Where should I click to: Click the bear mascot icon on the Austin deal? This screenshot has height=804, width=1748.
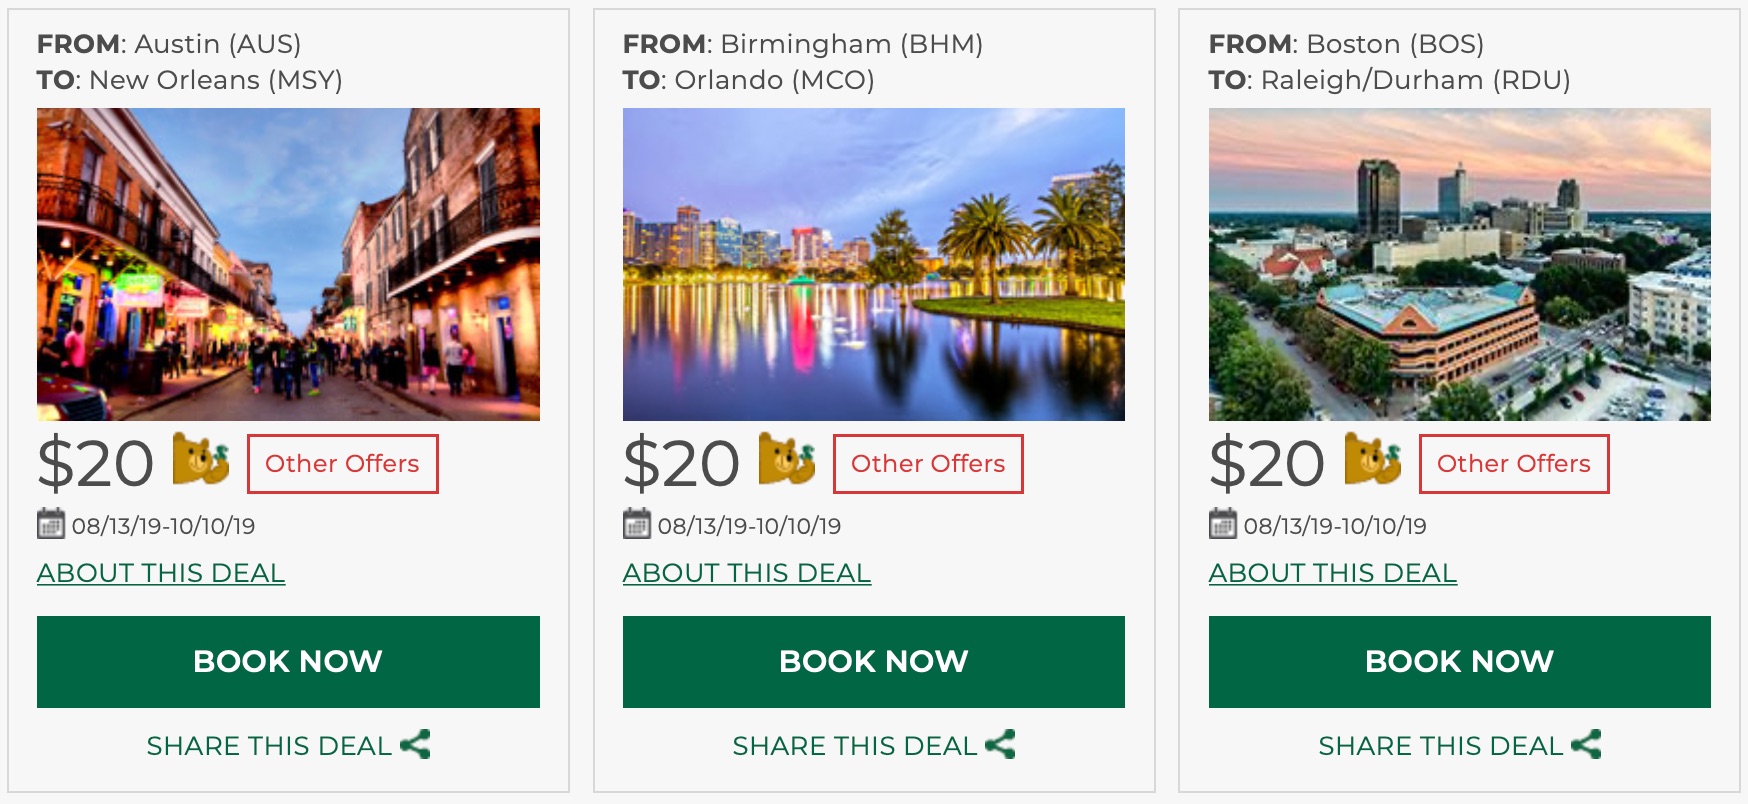(x=201, y=459)
